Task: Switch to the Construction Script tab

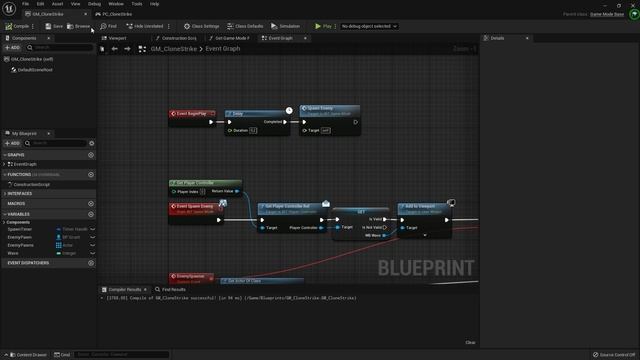Action: [176, 38]
